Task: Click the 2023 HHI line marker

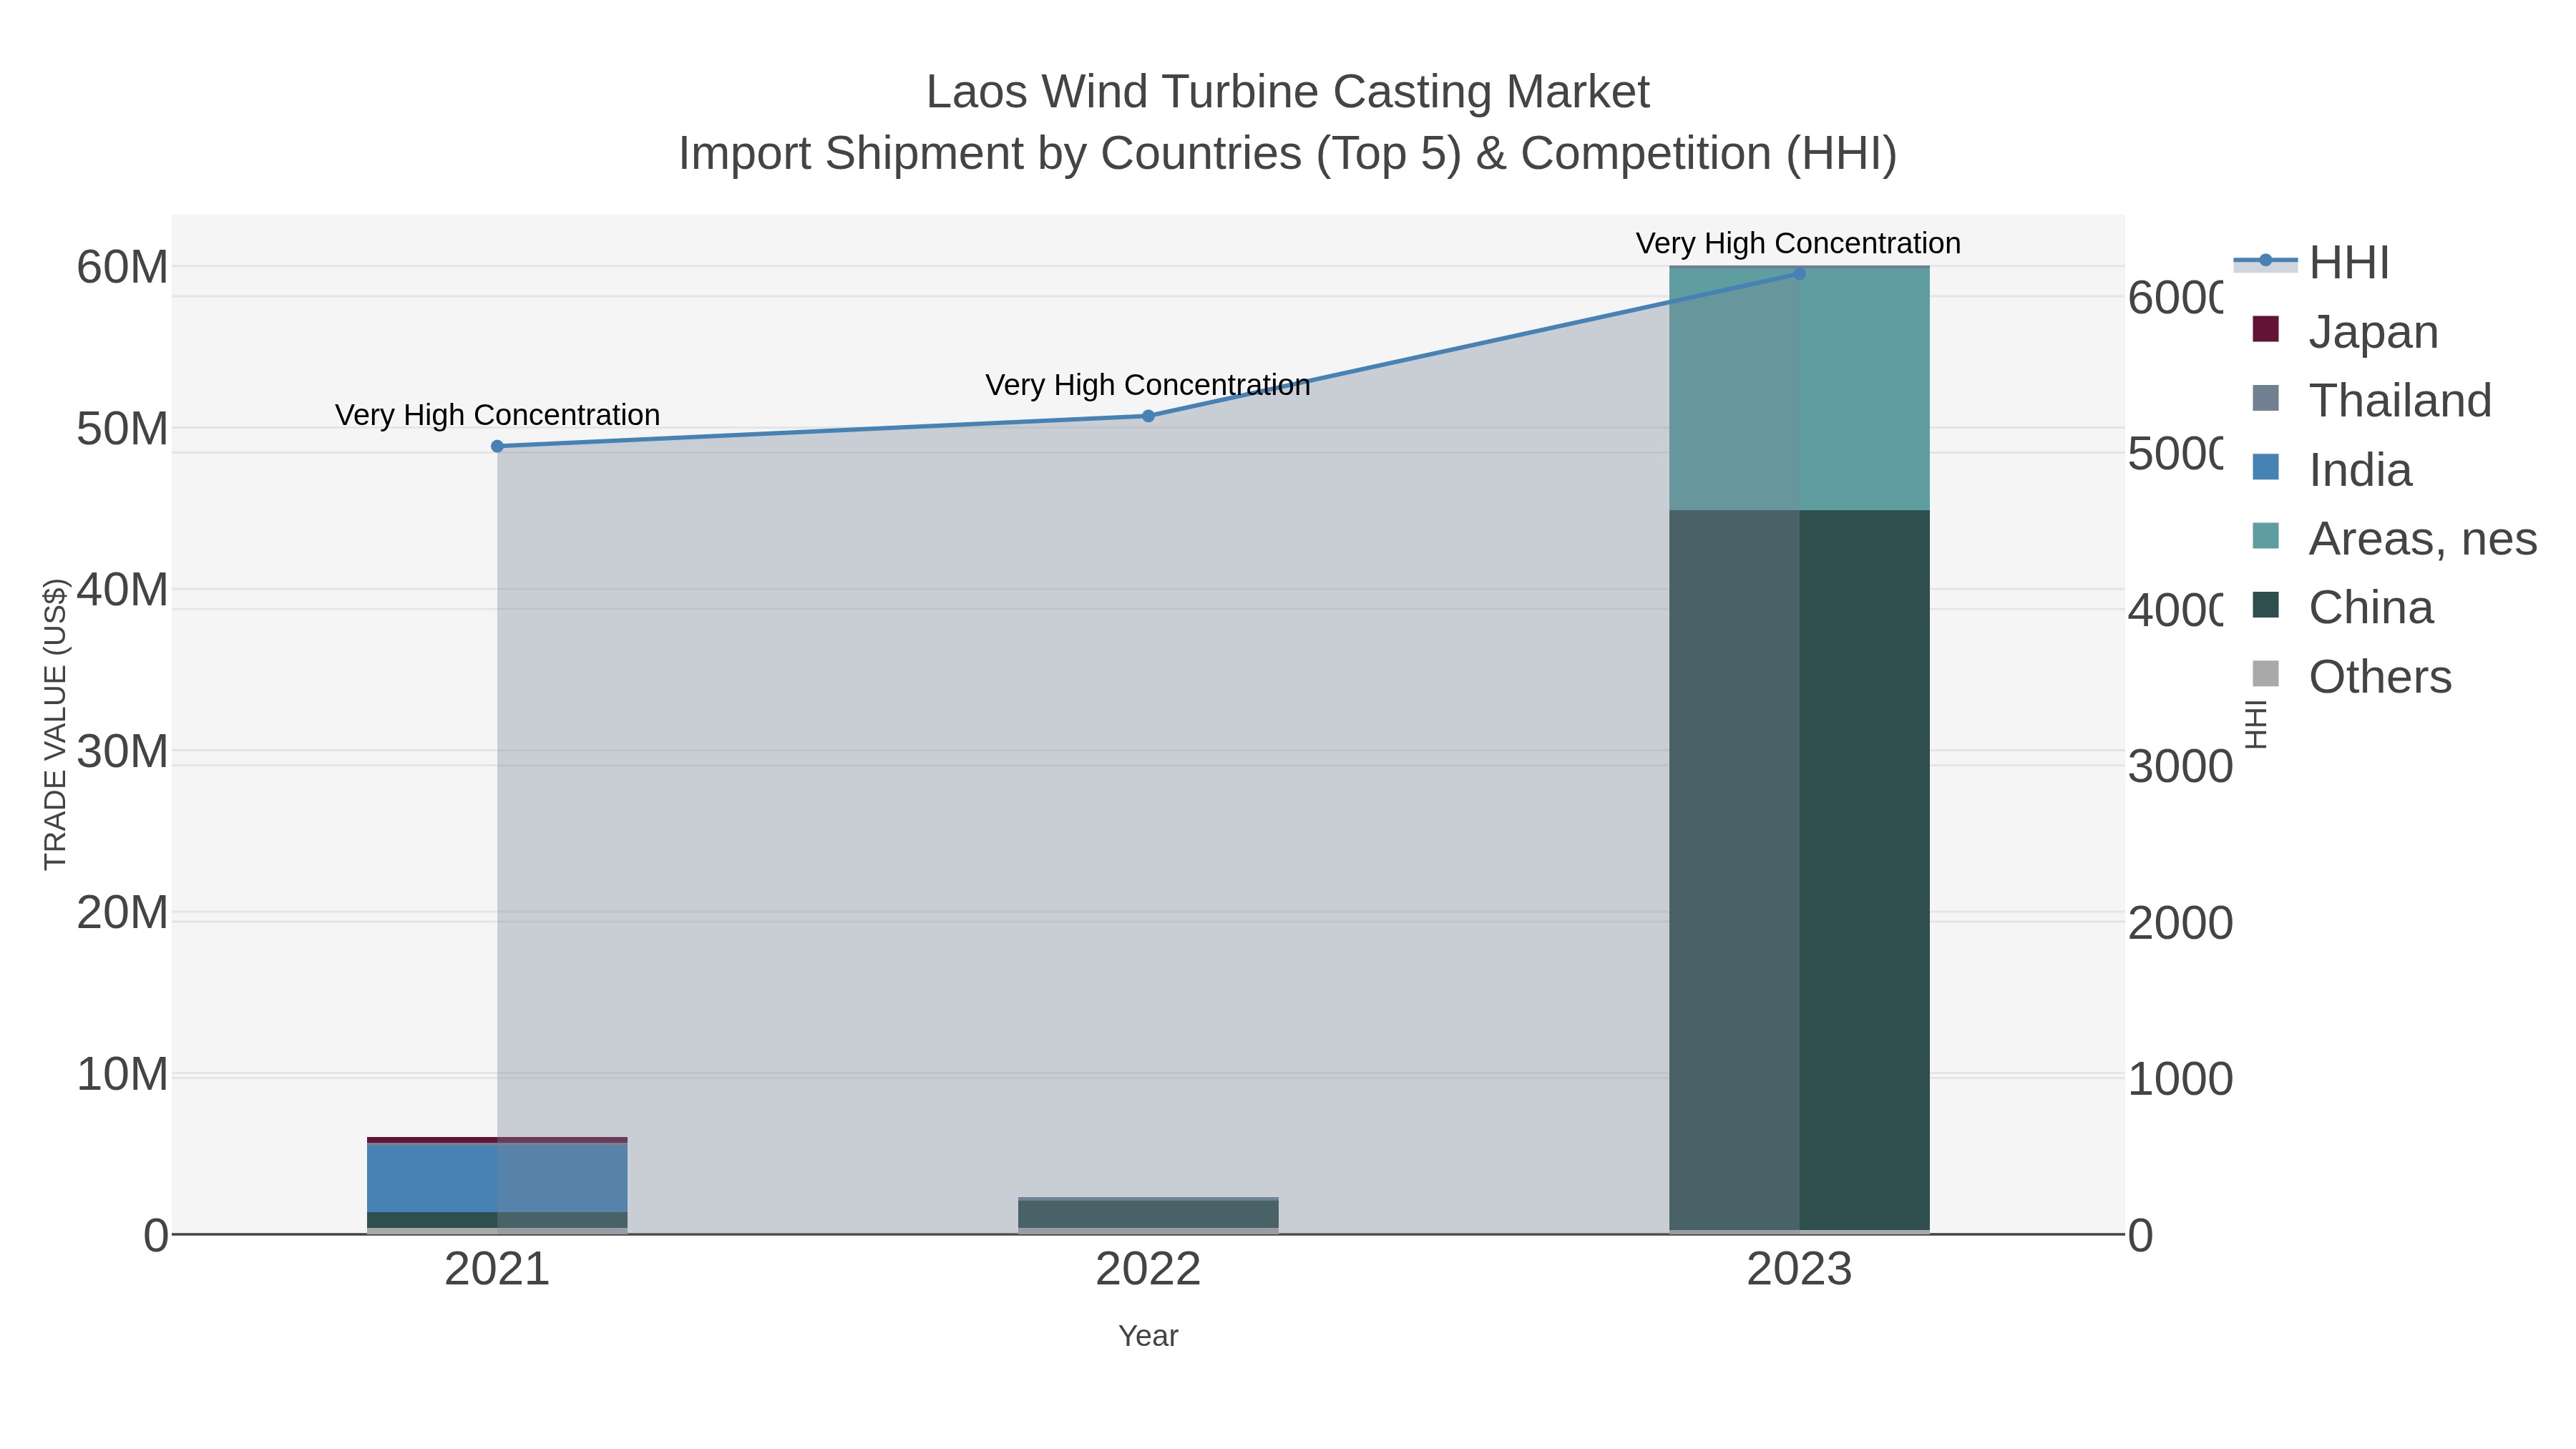Action: tap(1799, 273)
